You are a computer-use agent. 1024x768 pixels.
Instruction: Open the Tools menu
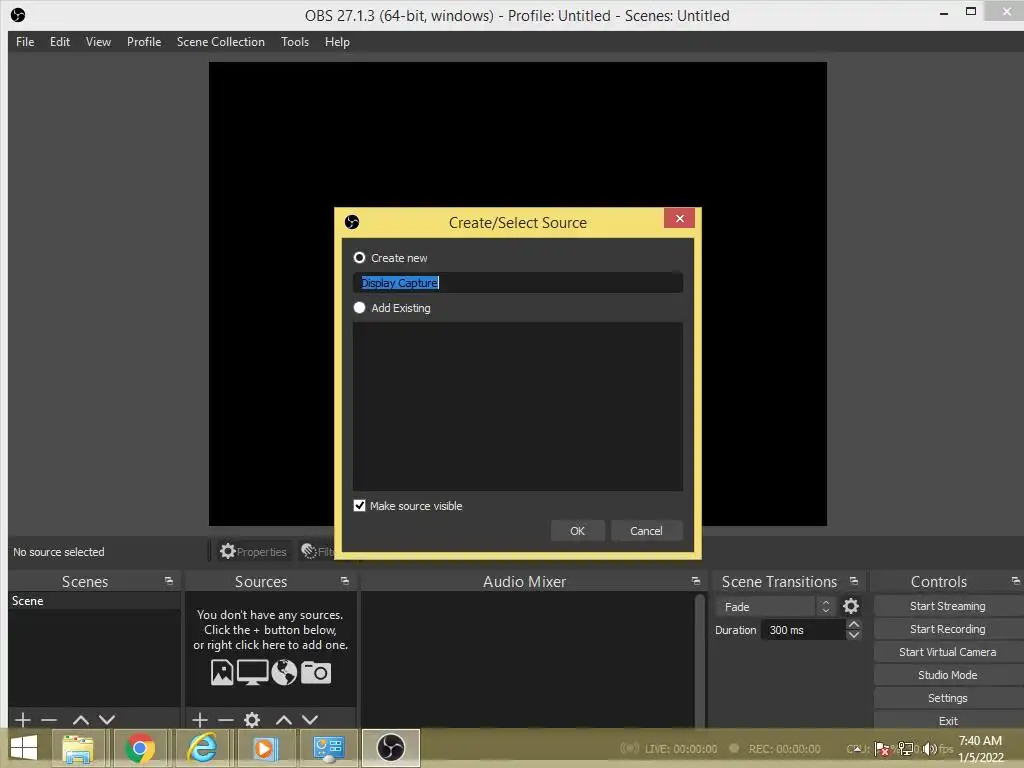[x=295, y=42]
